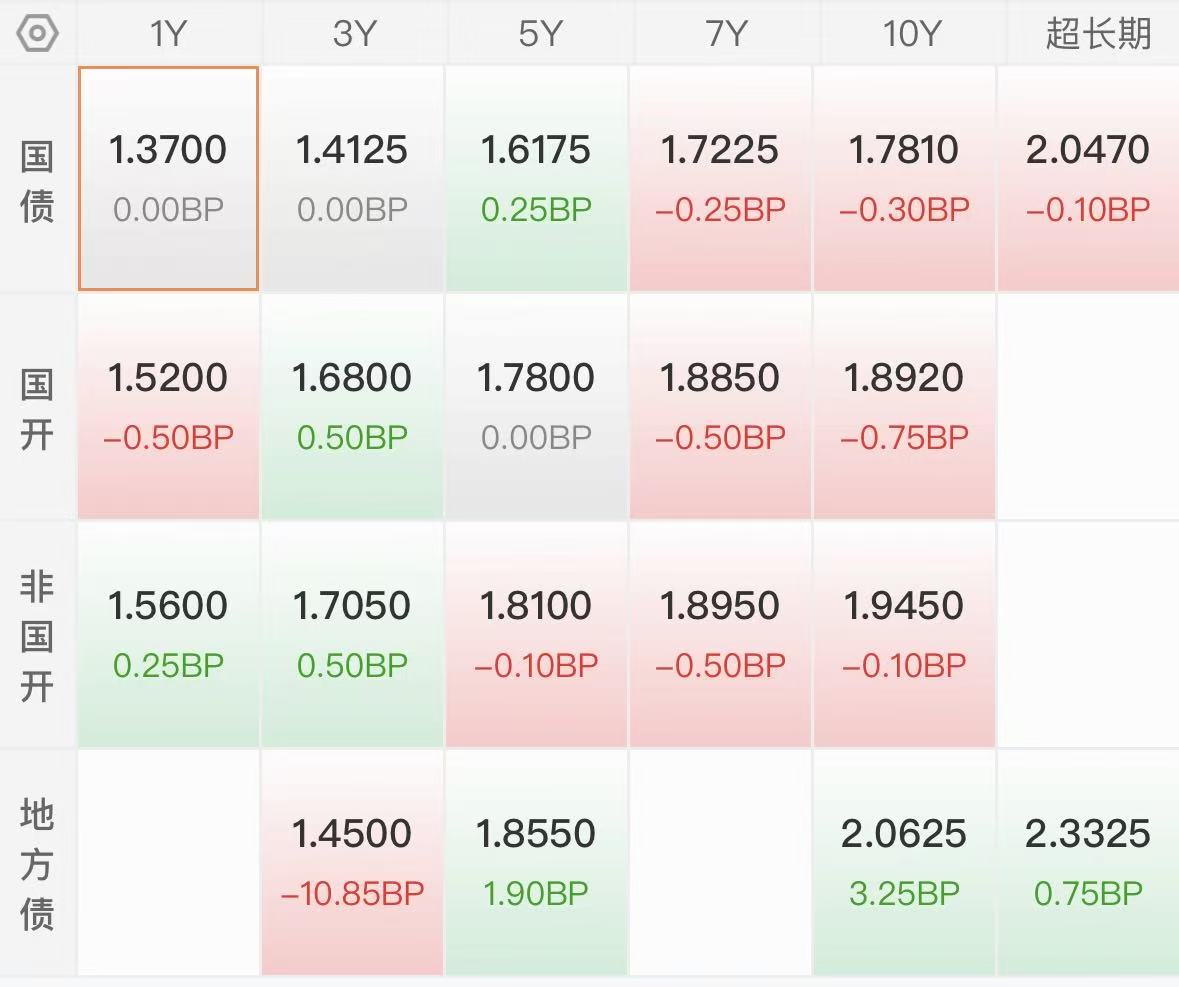Select the 非国开 7Y cell 1.8950
Screen dimensions: 1179x987
720,634
